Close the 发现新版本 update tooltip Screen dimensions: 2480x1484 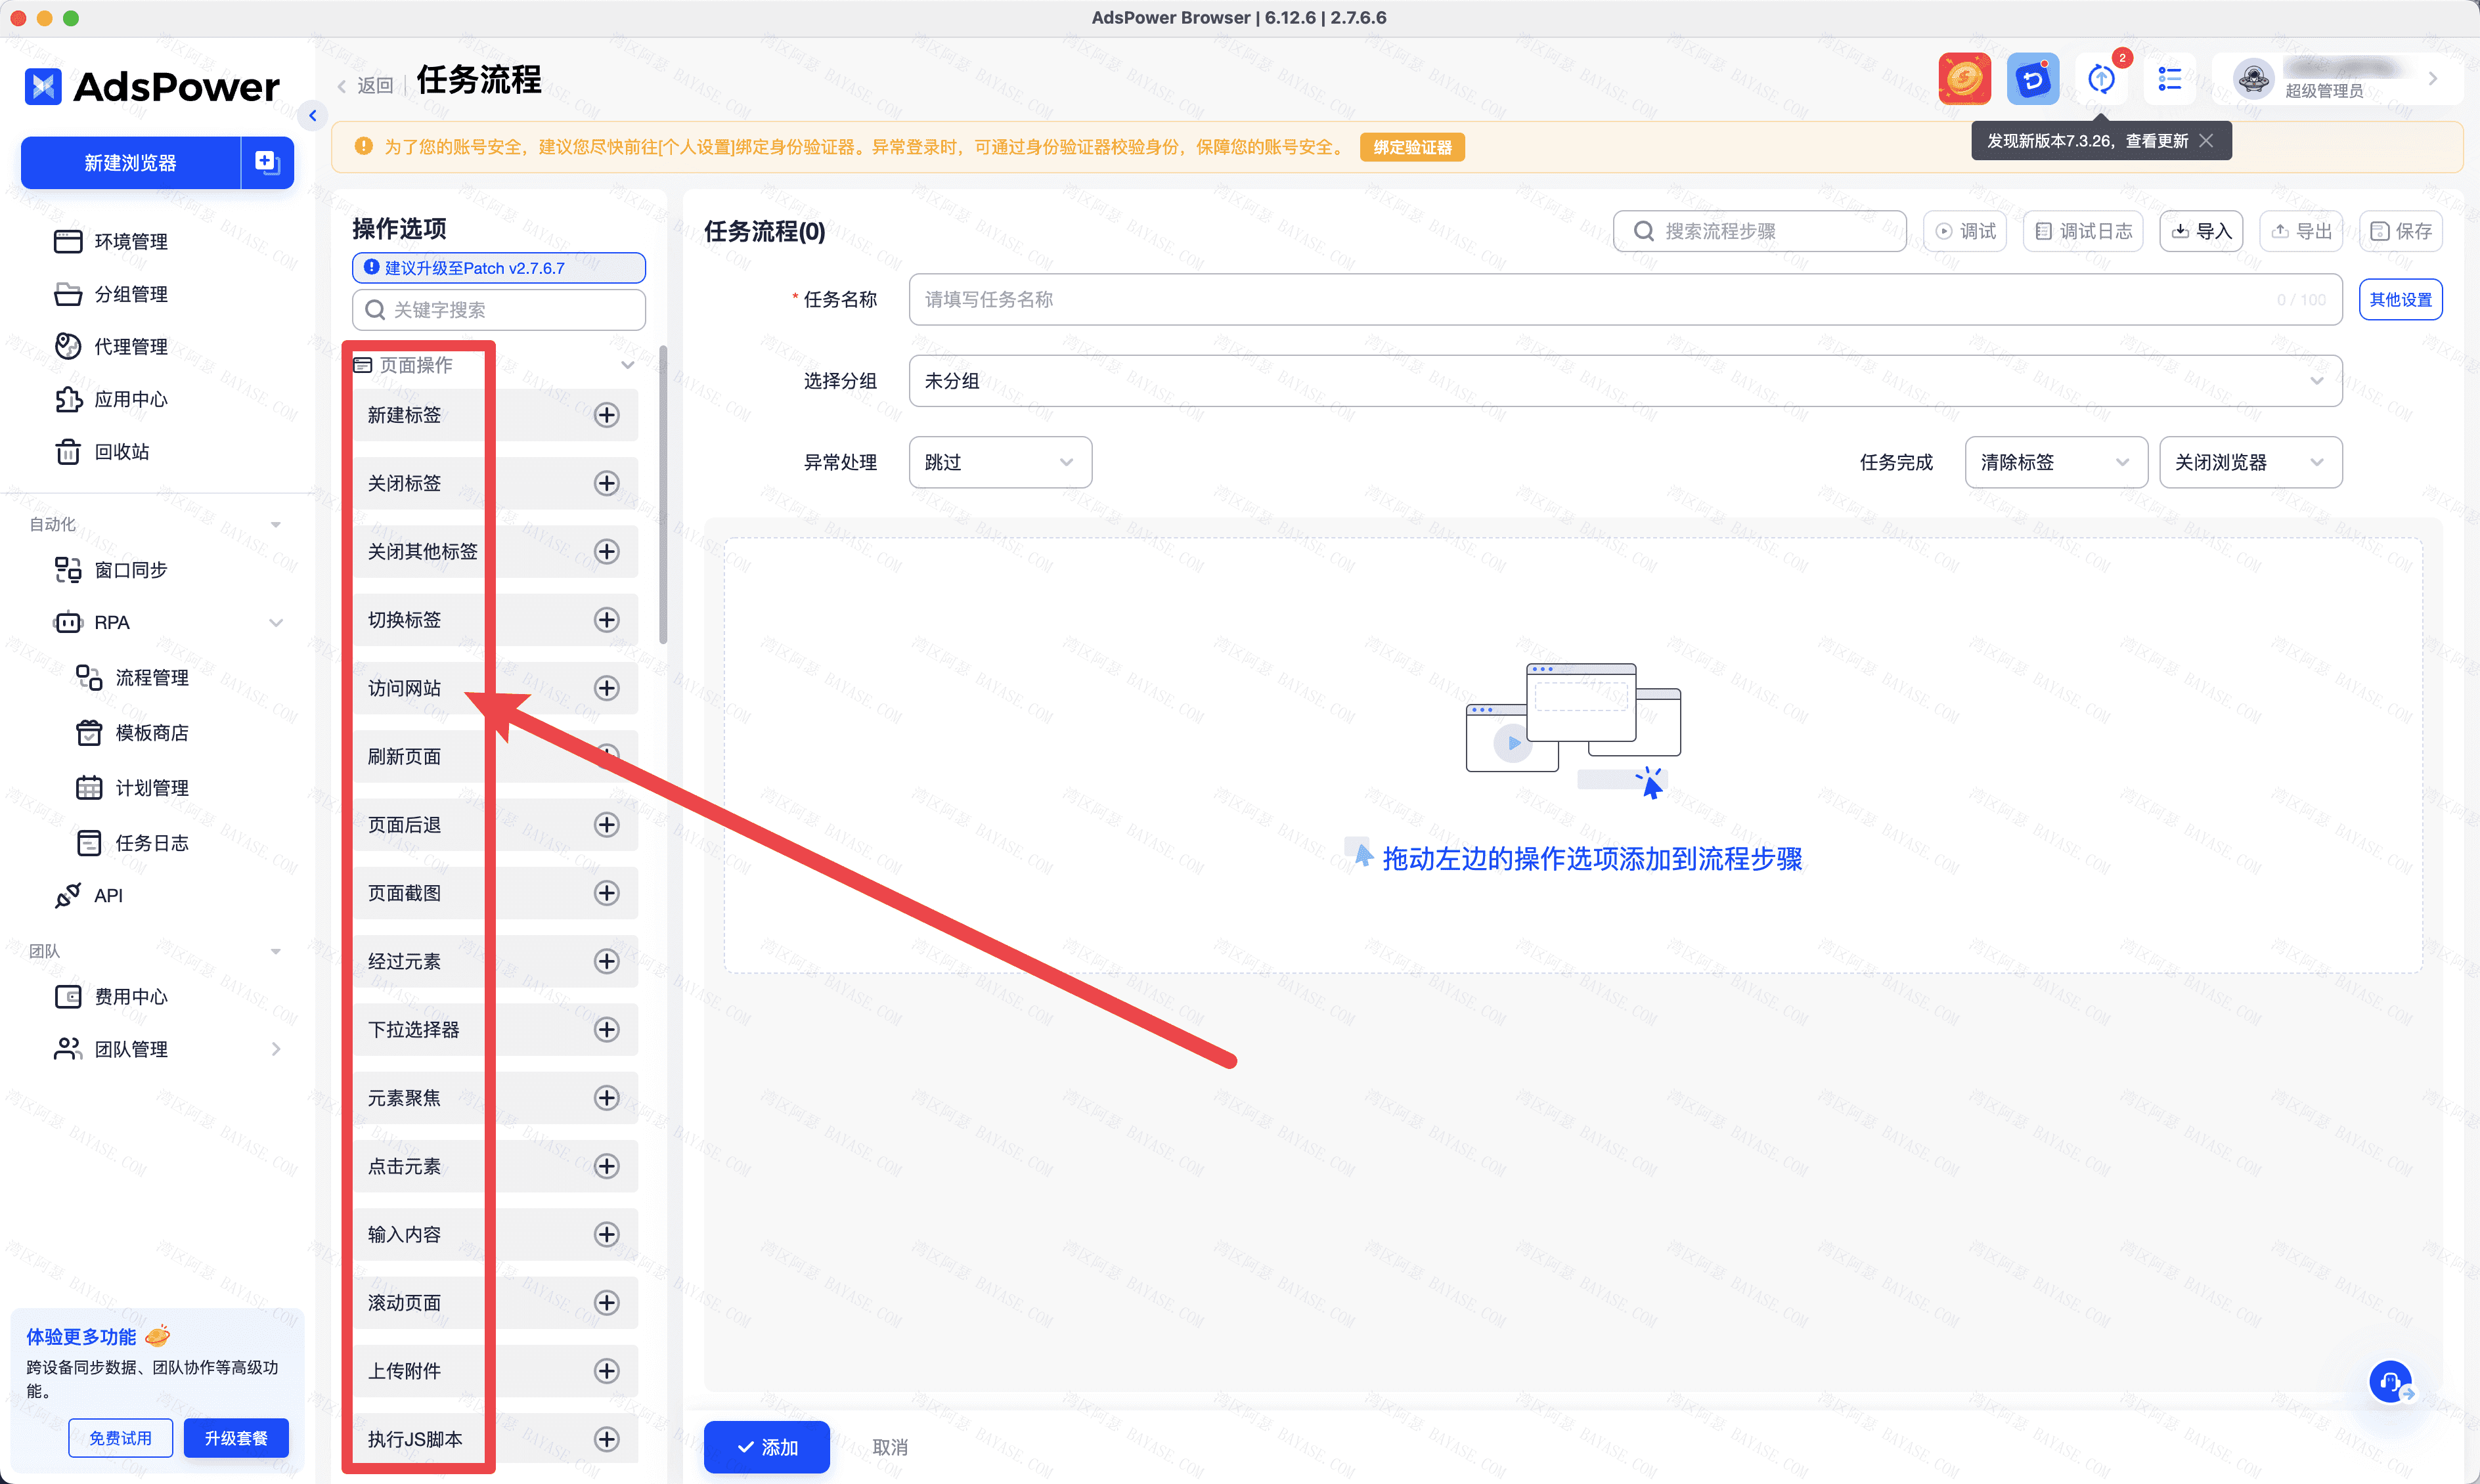coord(2206,141)
